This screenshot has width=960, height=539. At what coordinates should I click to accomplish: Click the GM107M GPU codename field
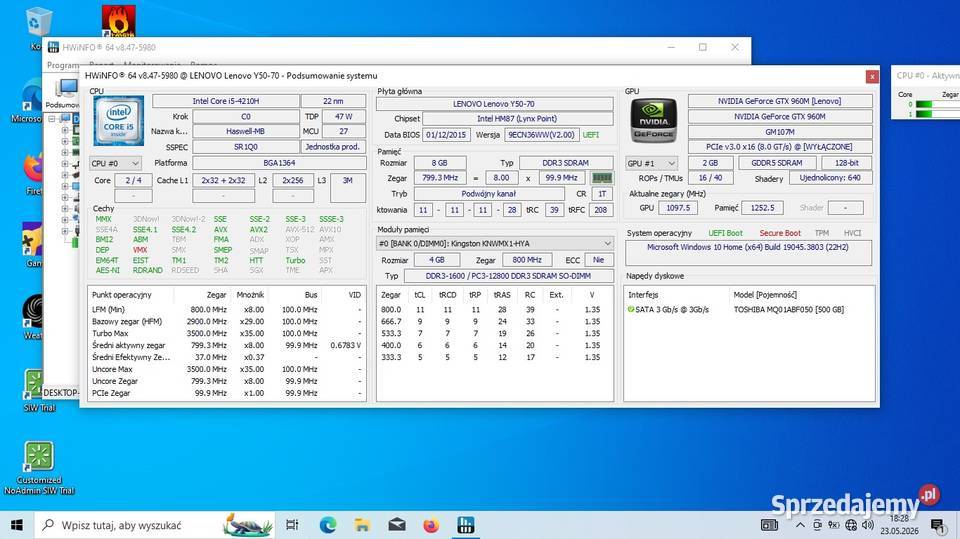point(779,132)
